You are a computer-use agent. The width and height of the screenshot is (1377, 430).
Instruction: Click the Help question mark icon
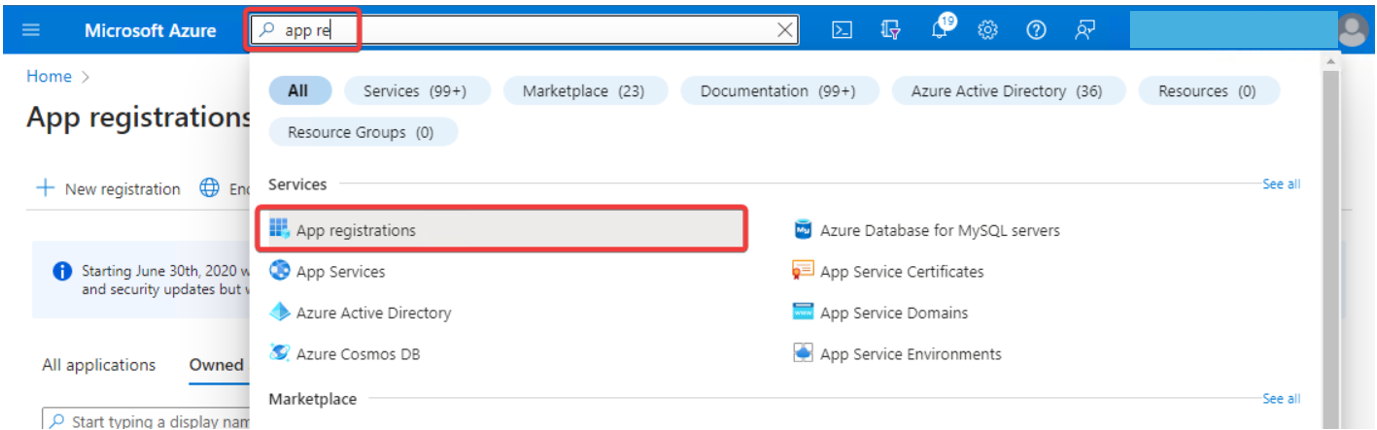pyautogui.click(x=1036, y=30)
